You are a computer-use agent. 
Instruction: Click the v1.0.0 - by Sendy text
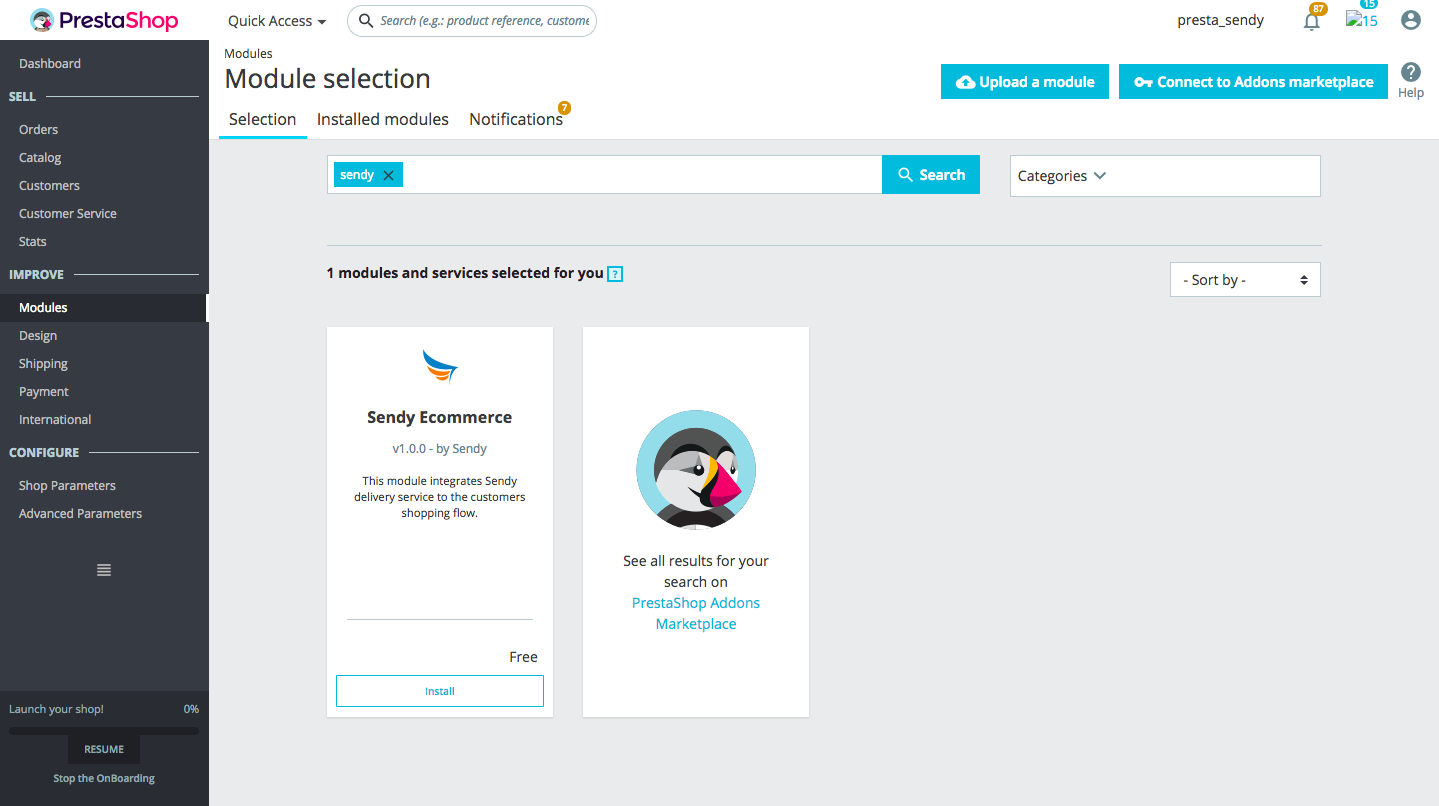pyautogui.click(x=440, y=448)
